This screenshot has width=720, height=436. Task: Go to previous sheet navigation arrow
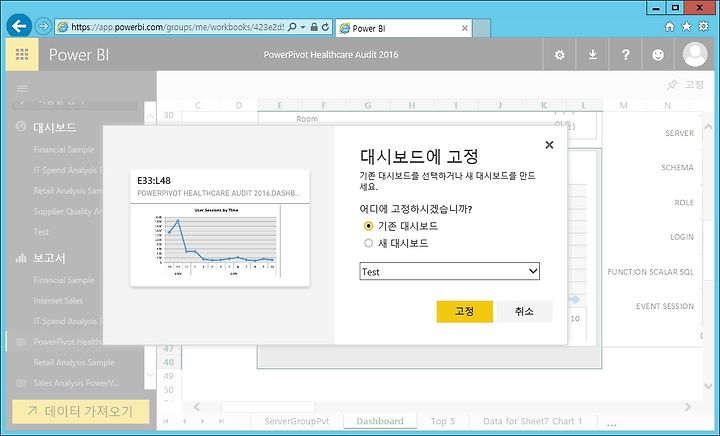tap(184, 421)
